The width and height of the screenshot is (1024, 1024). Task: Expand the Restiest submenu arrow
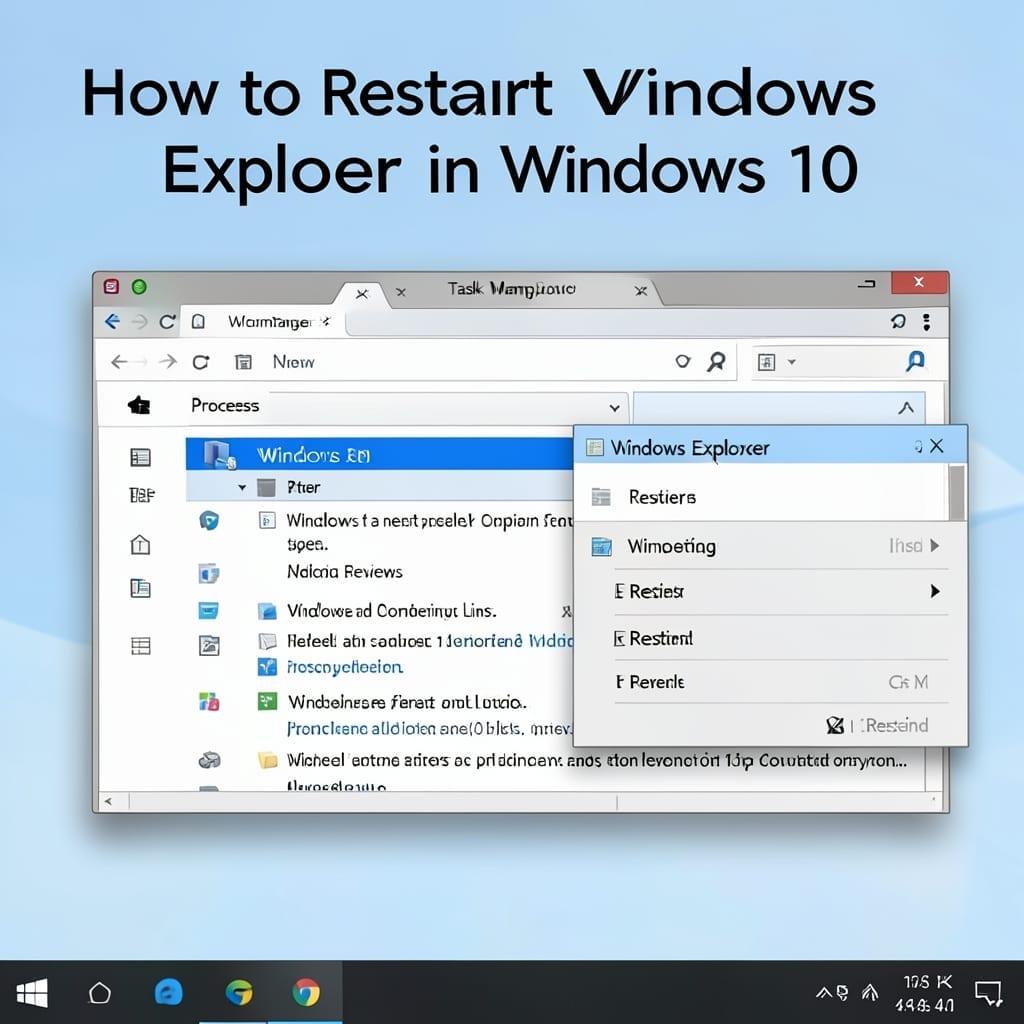click(x=935, y=591)
